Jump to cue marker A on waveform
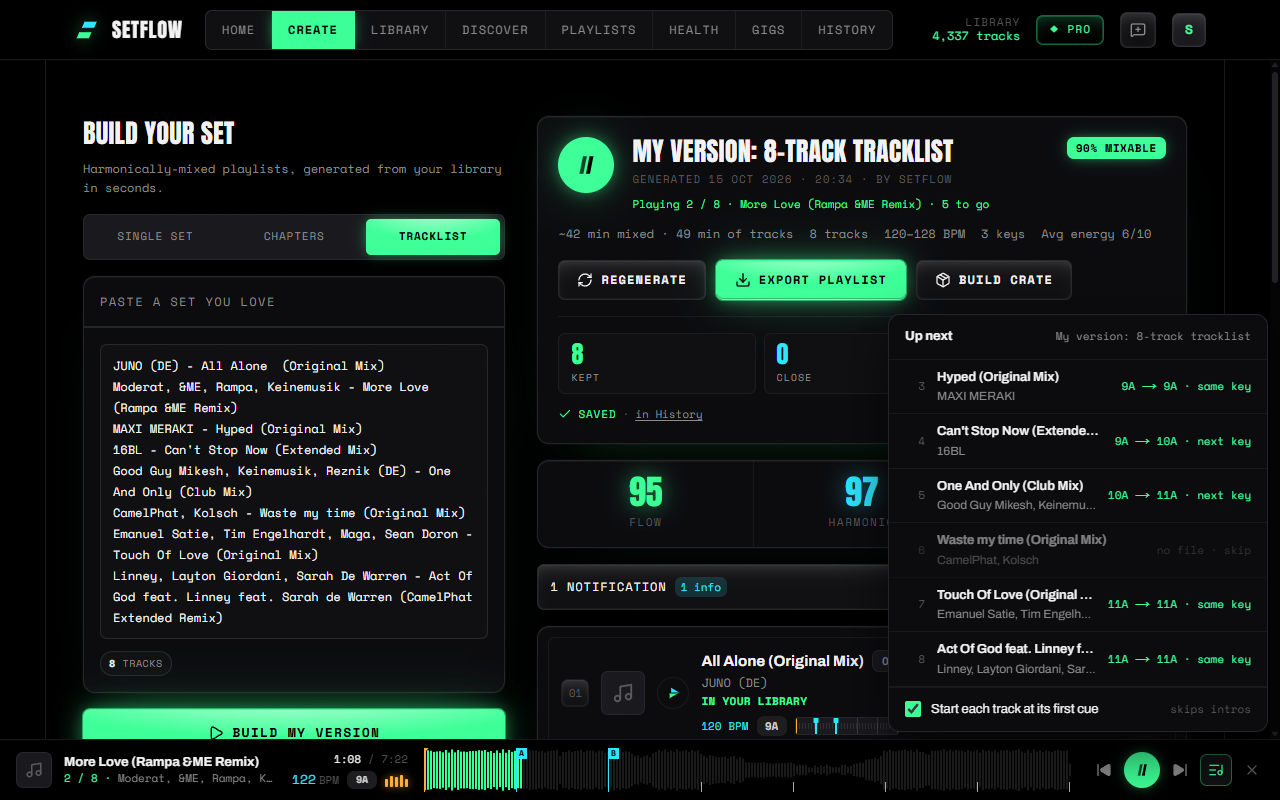The image size is (1280, 800). pos(521,754)
